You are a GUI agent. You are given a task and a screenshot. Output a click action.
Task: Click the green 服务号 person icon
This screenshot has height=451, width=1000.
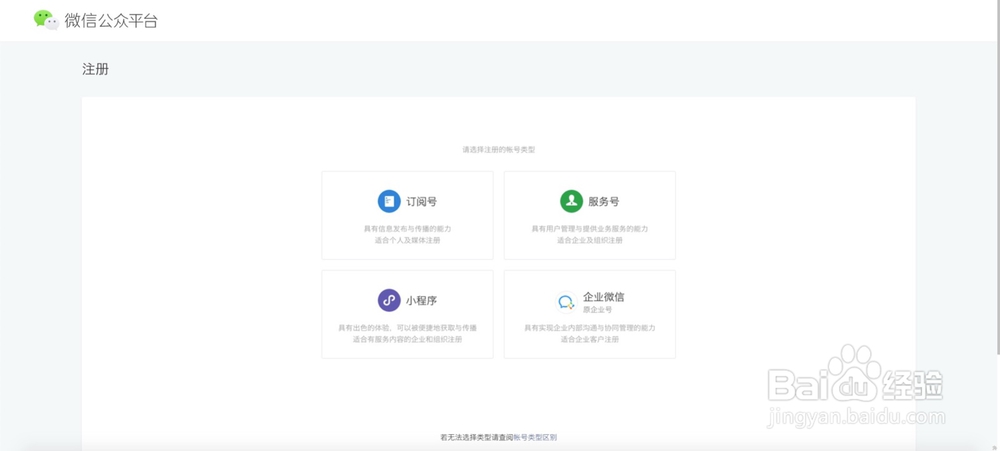(x=571, y=202)
